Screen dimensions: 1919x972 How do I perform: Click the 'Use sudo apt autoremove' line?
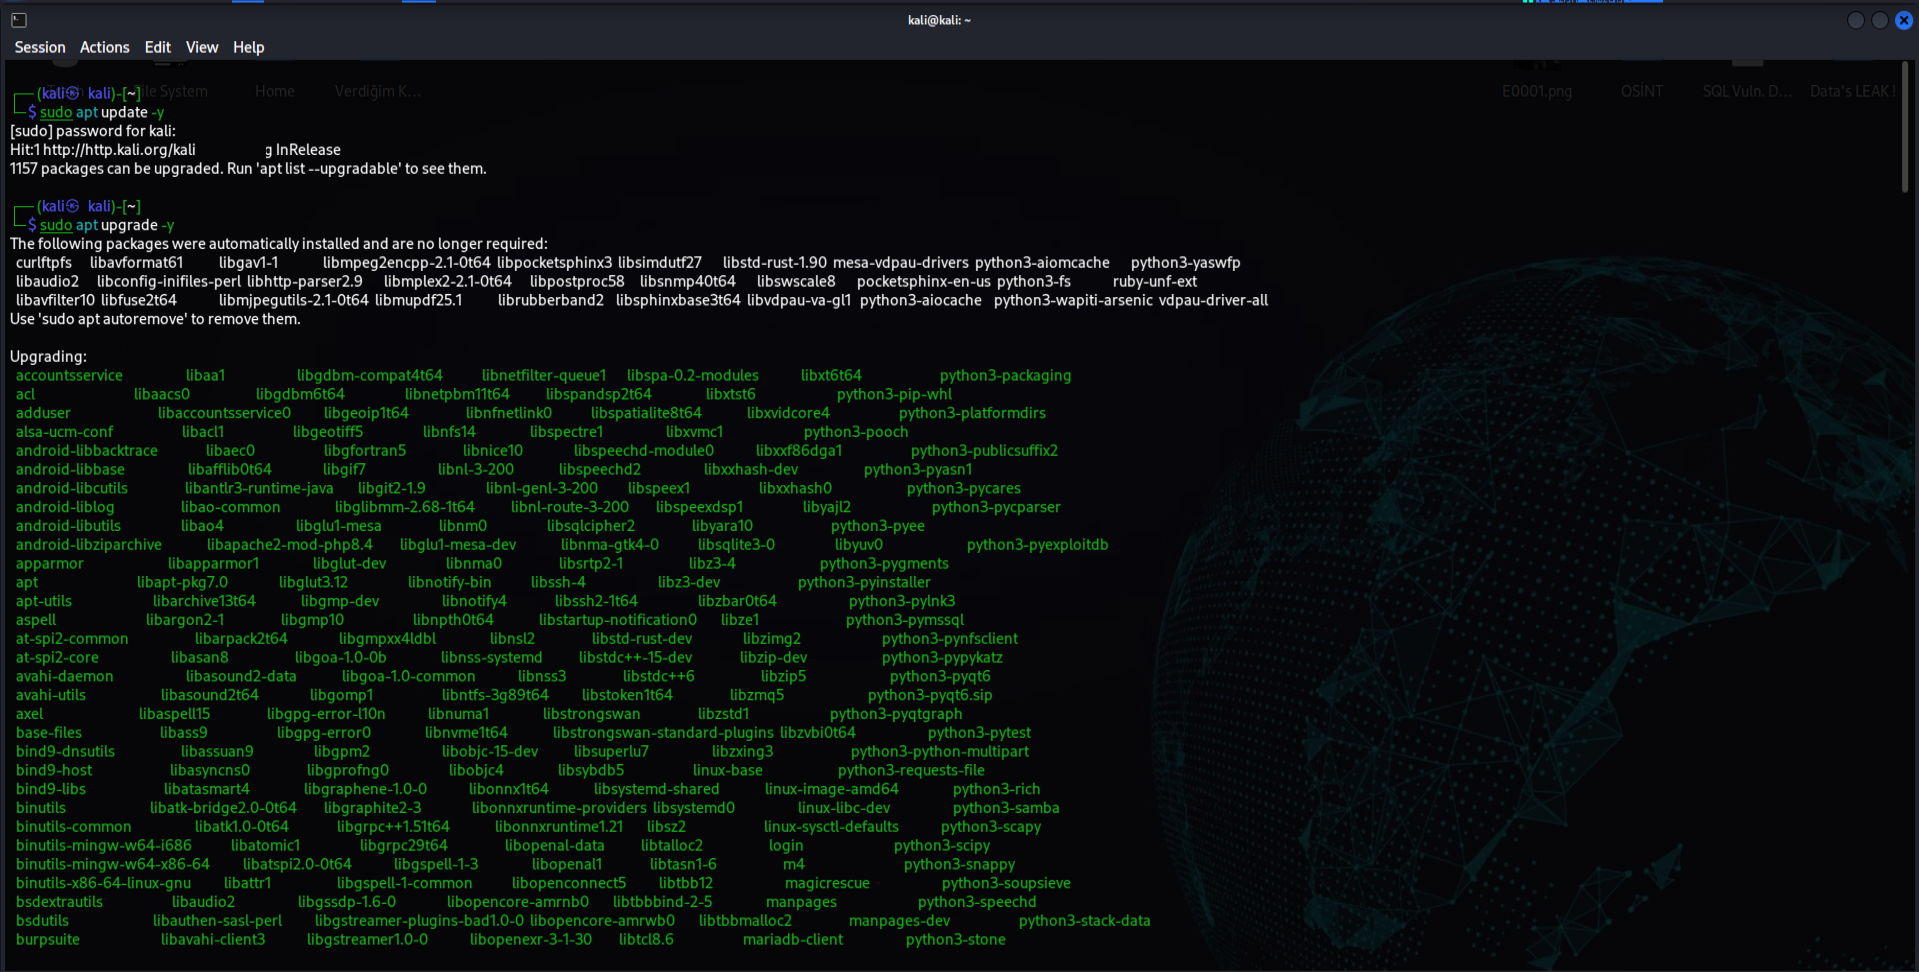tap(155, 319)
